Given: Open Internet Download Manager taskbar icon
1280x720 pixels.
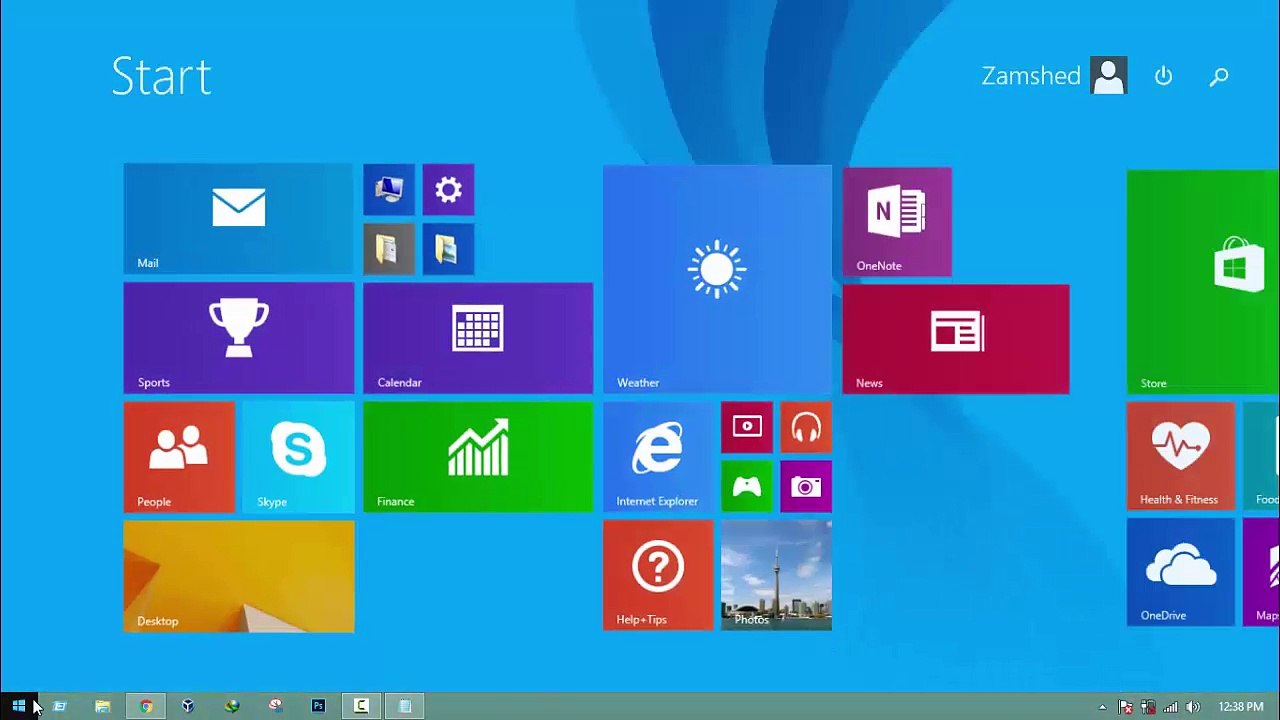Looking at the screenshot, I should [x=232, y=706].
